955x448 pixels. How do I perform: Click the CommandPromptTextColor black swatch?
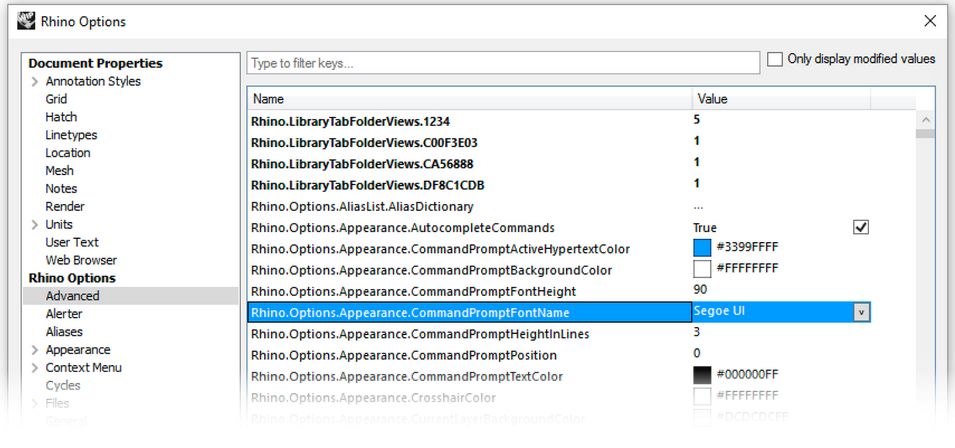(x=702, y=375)
